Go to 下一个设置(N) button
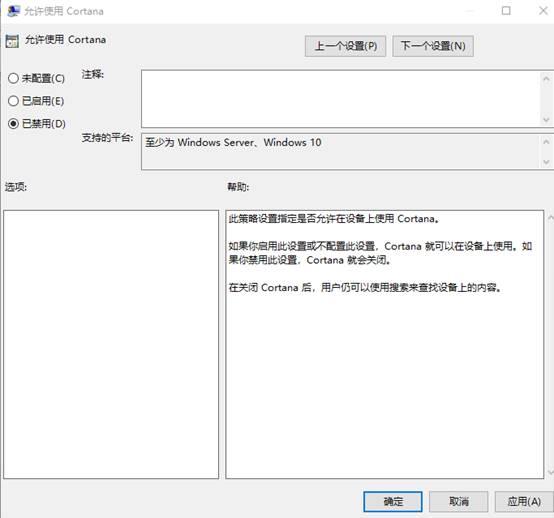Image resolution: width=554 pixels, height=518 pixels. (433, 46)
